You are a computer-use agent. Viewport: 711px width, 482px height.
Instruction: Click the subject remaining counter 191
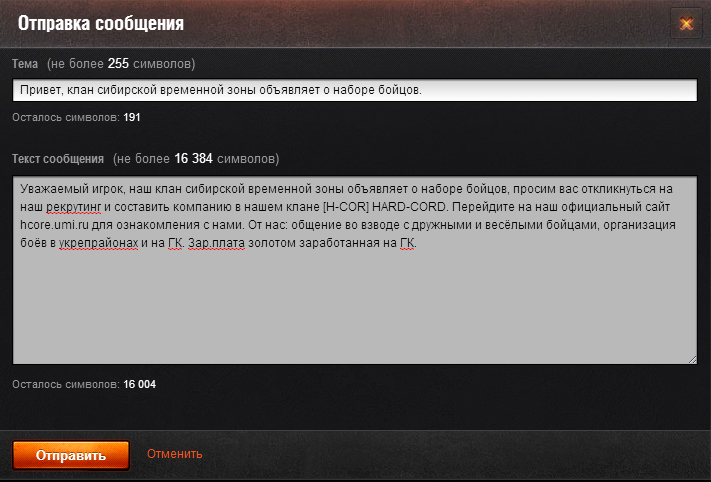click(132, 117)
